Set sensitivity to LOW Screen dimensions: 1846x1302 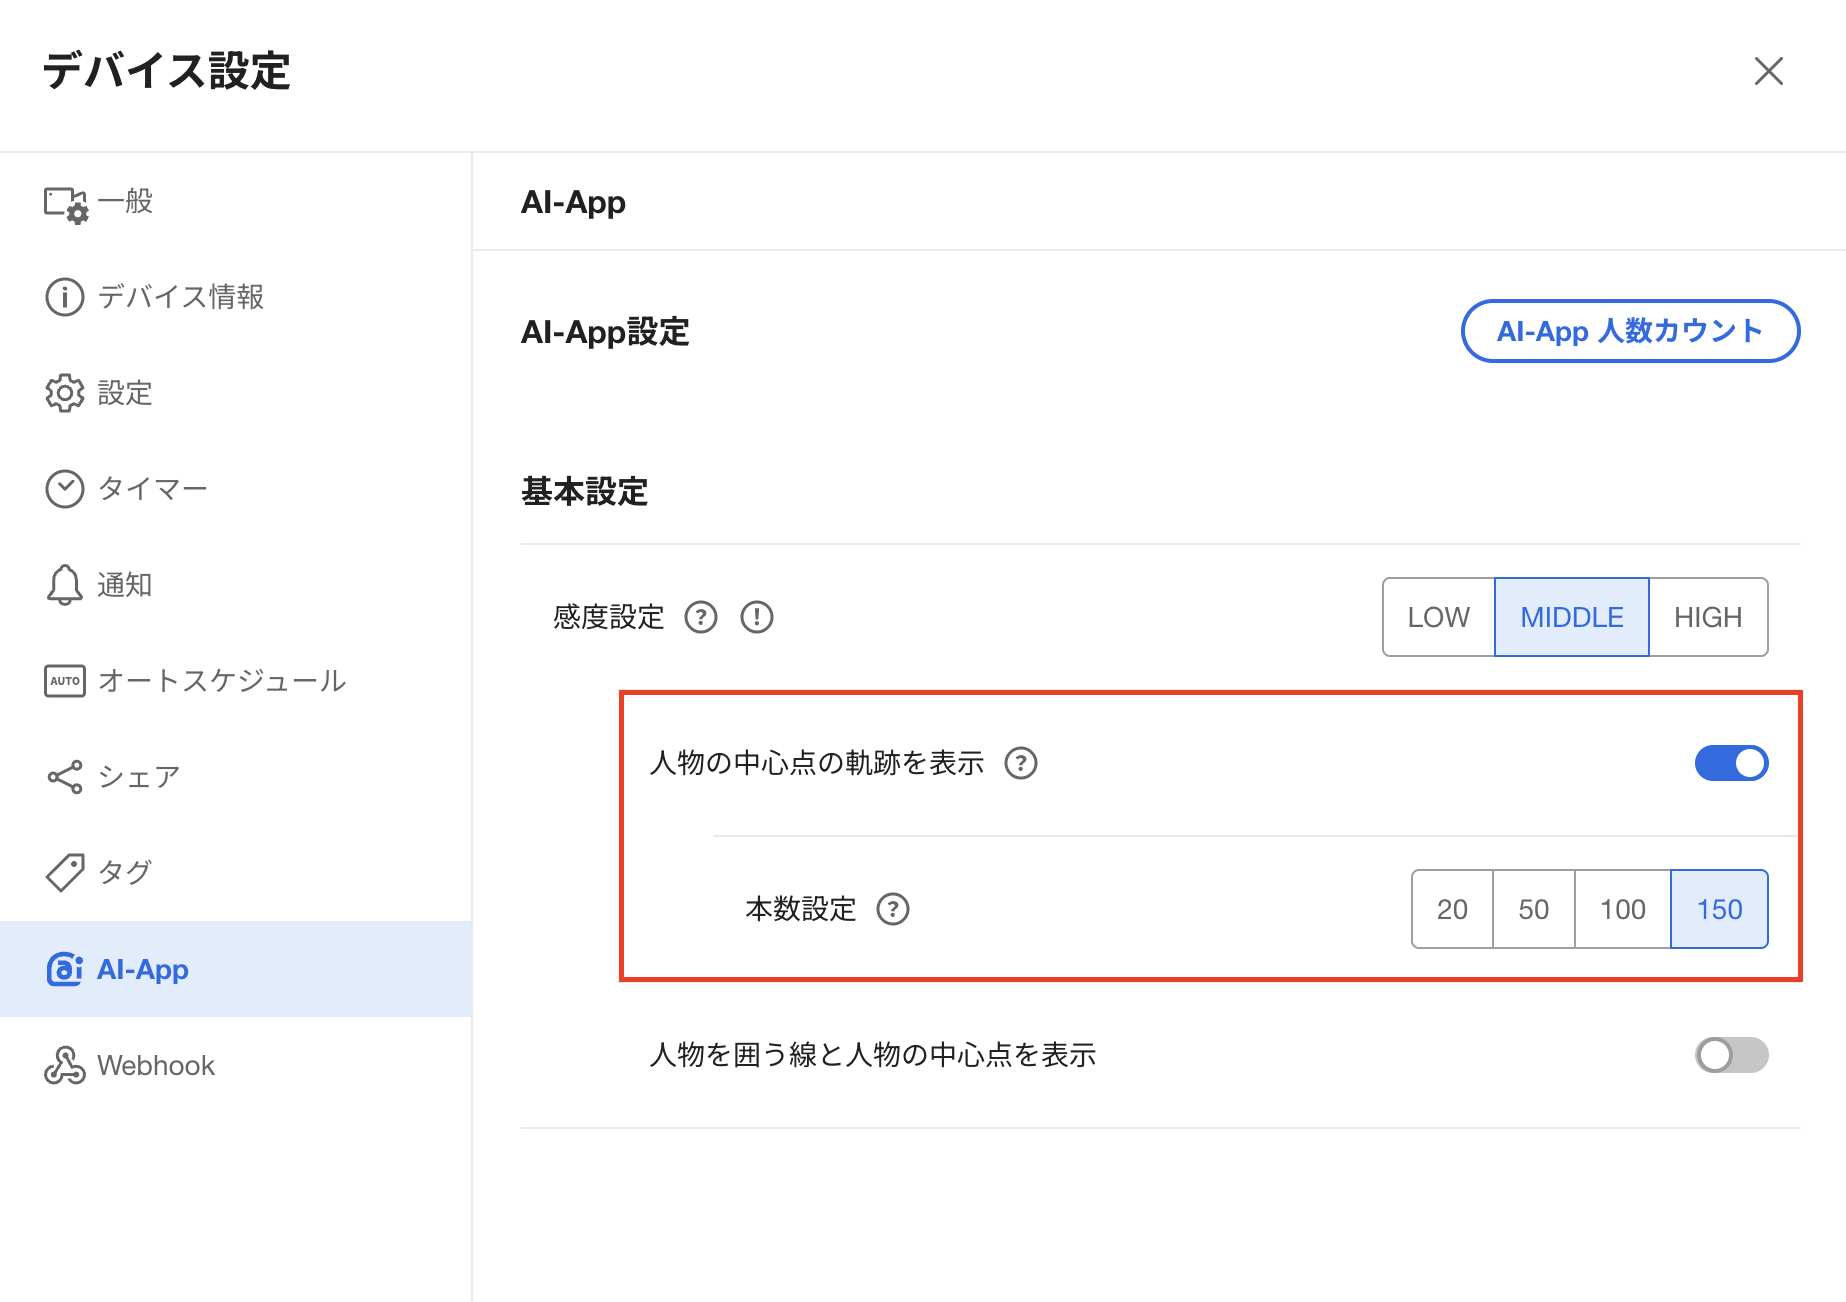1438,617
